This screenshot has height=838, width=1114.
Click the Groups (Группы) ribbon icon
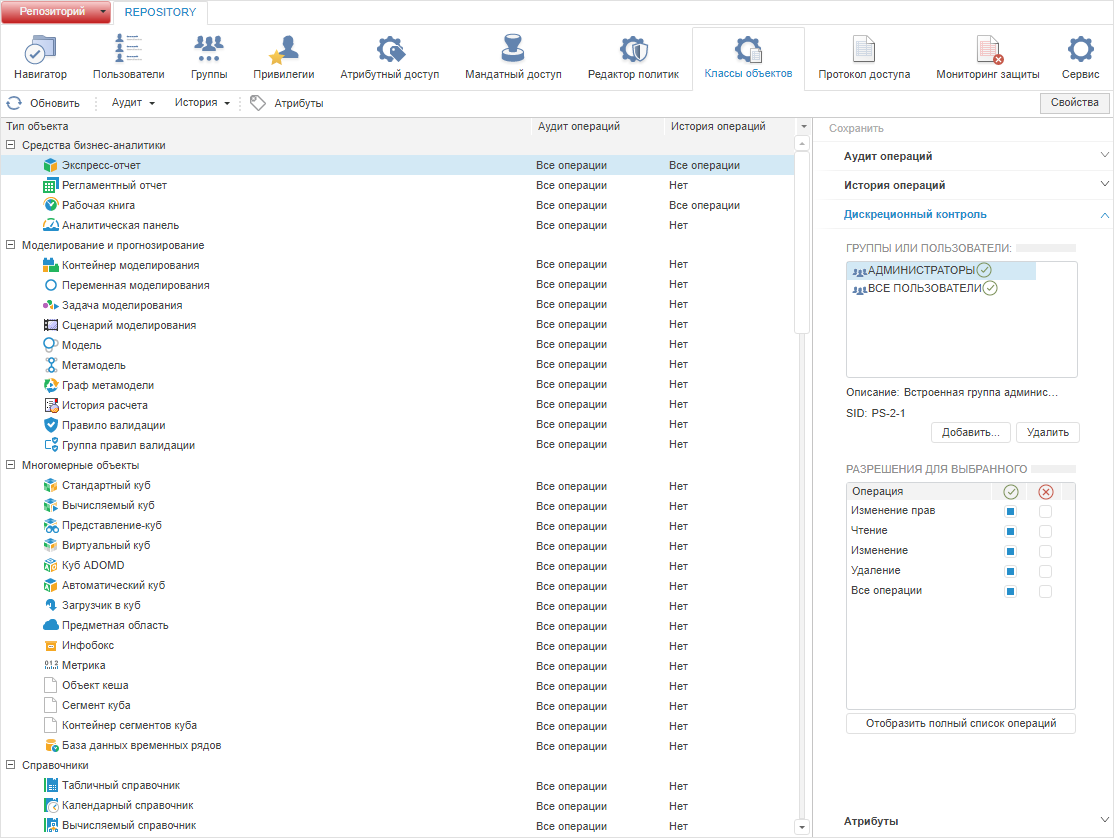point(209,50)
